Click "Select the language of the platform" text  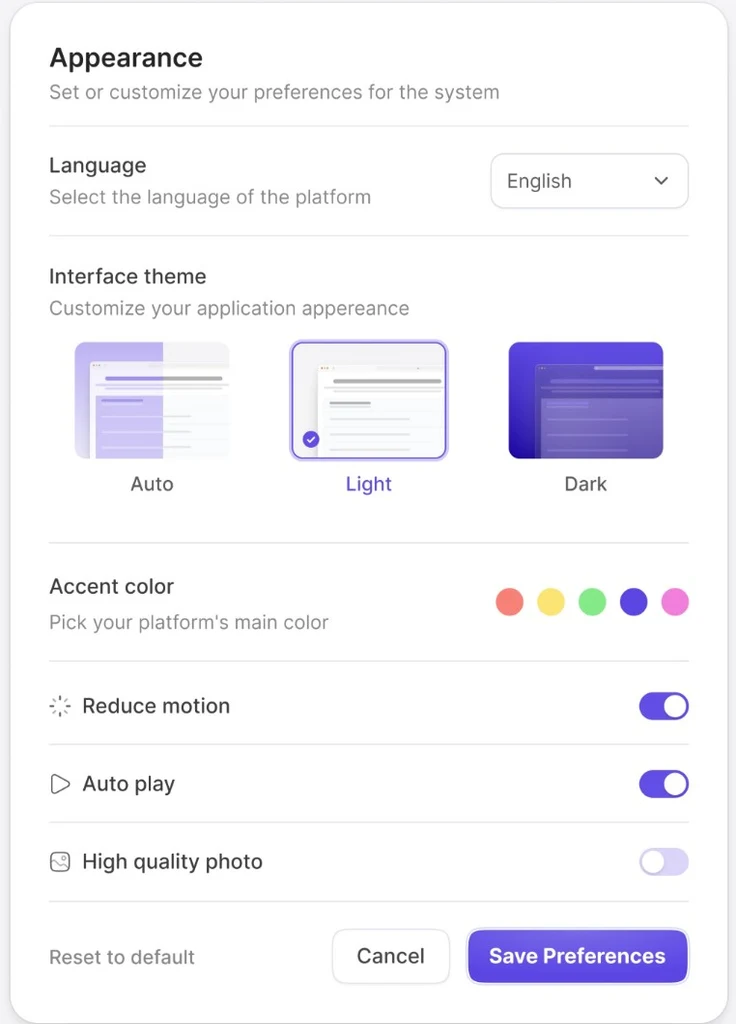coord(210,197)
